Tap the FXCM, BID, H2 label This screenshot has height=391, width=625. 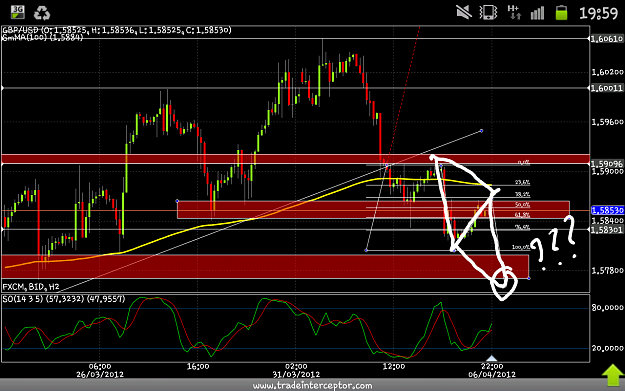31,287
